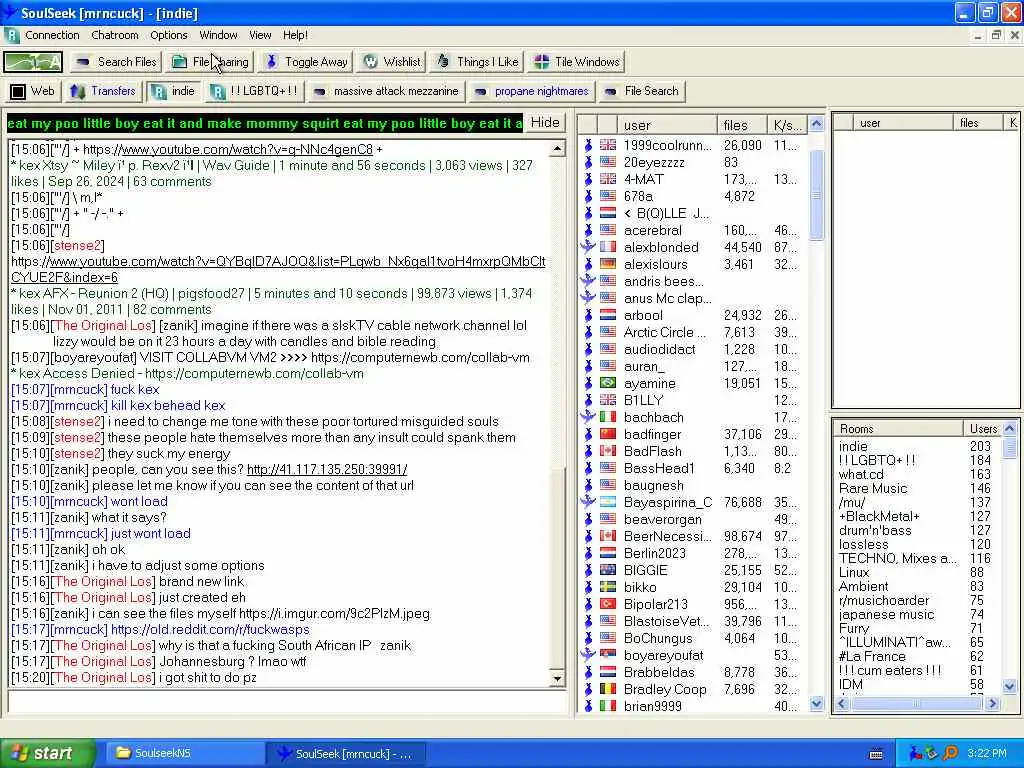Open the Connection menu
This screenshot has height=768, width=1024.
click(x=52, y=35)
